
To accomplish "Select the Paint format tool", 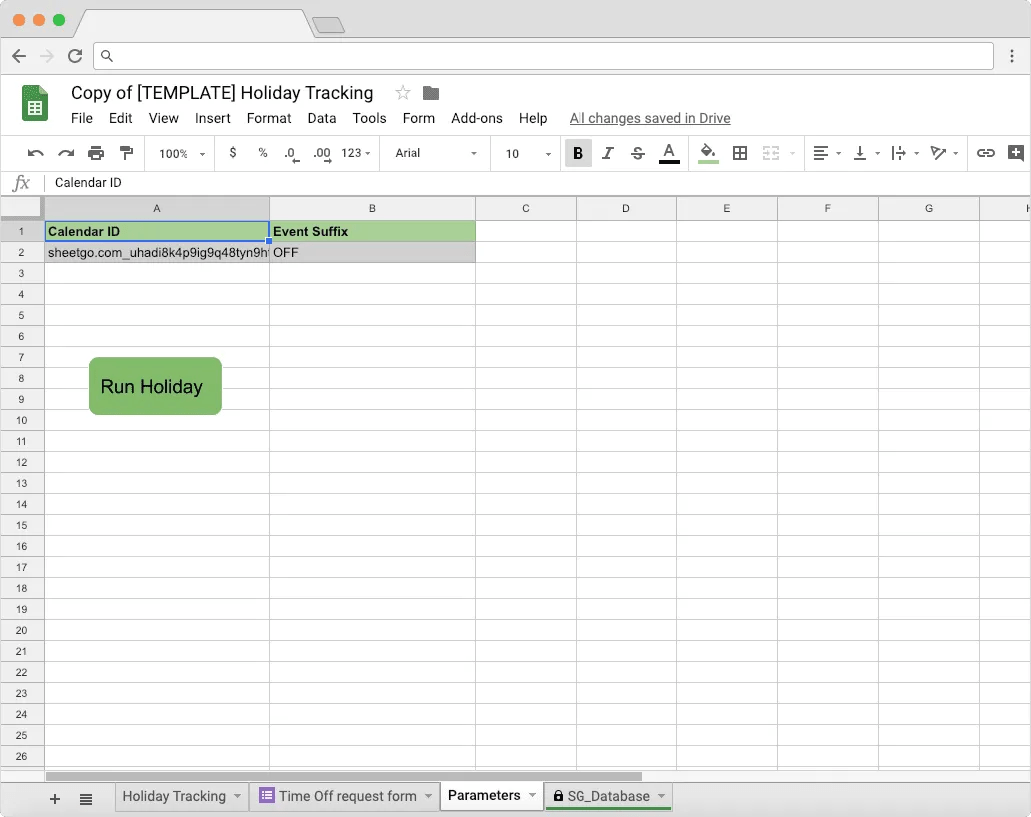I will pyautogui.click(x=124, y=153).
